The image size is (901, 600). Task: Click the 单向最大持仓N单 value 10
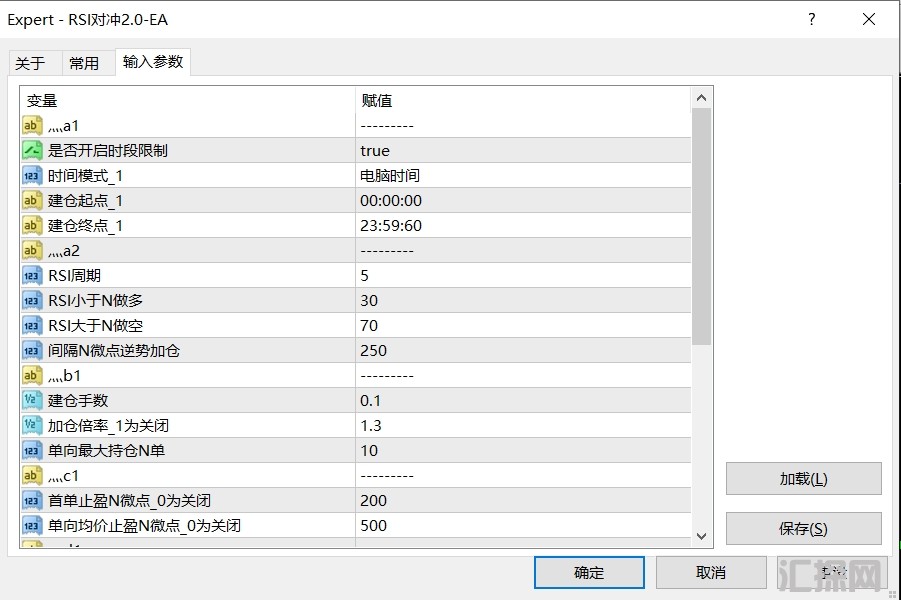click(x=523, y=451)
